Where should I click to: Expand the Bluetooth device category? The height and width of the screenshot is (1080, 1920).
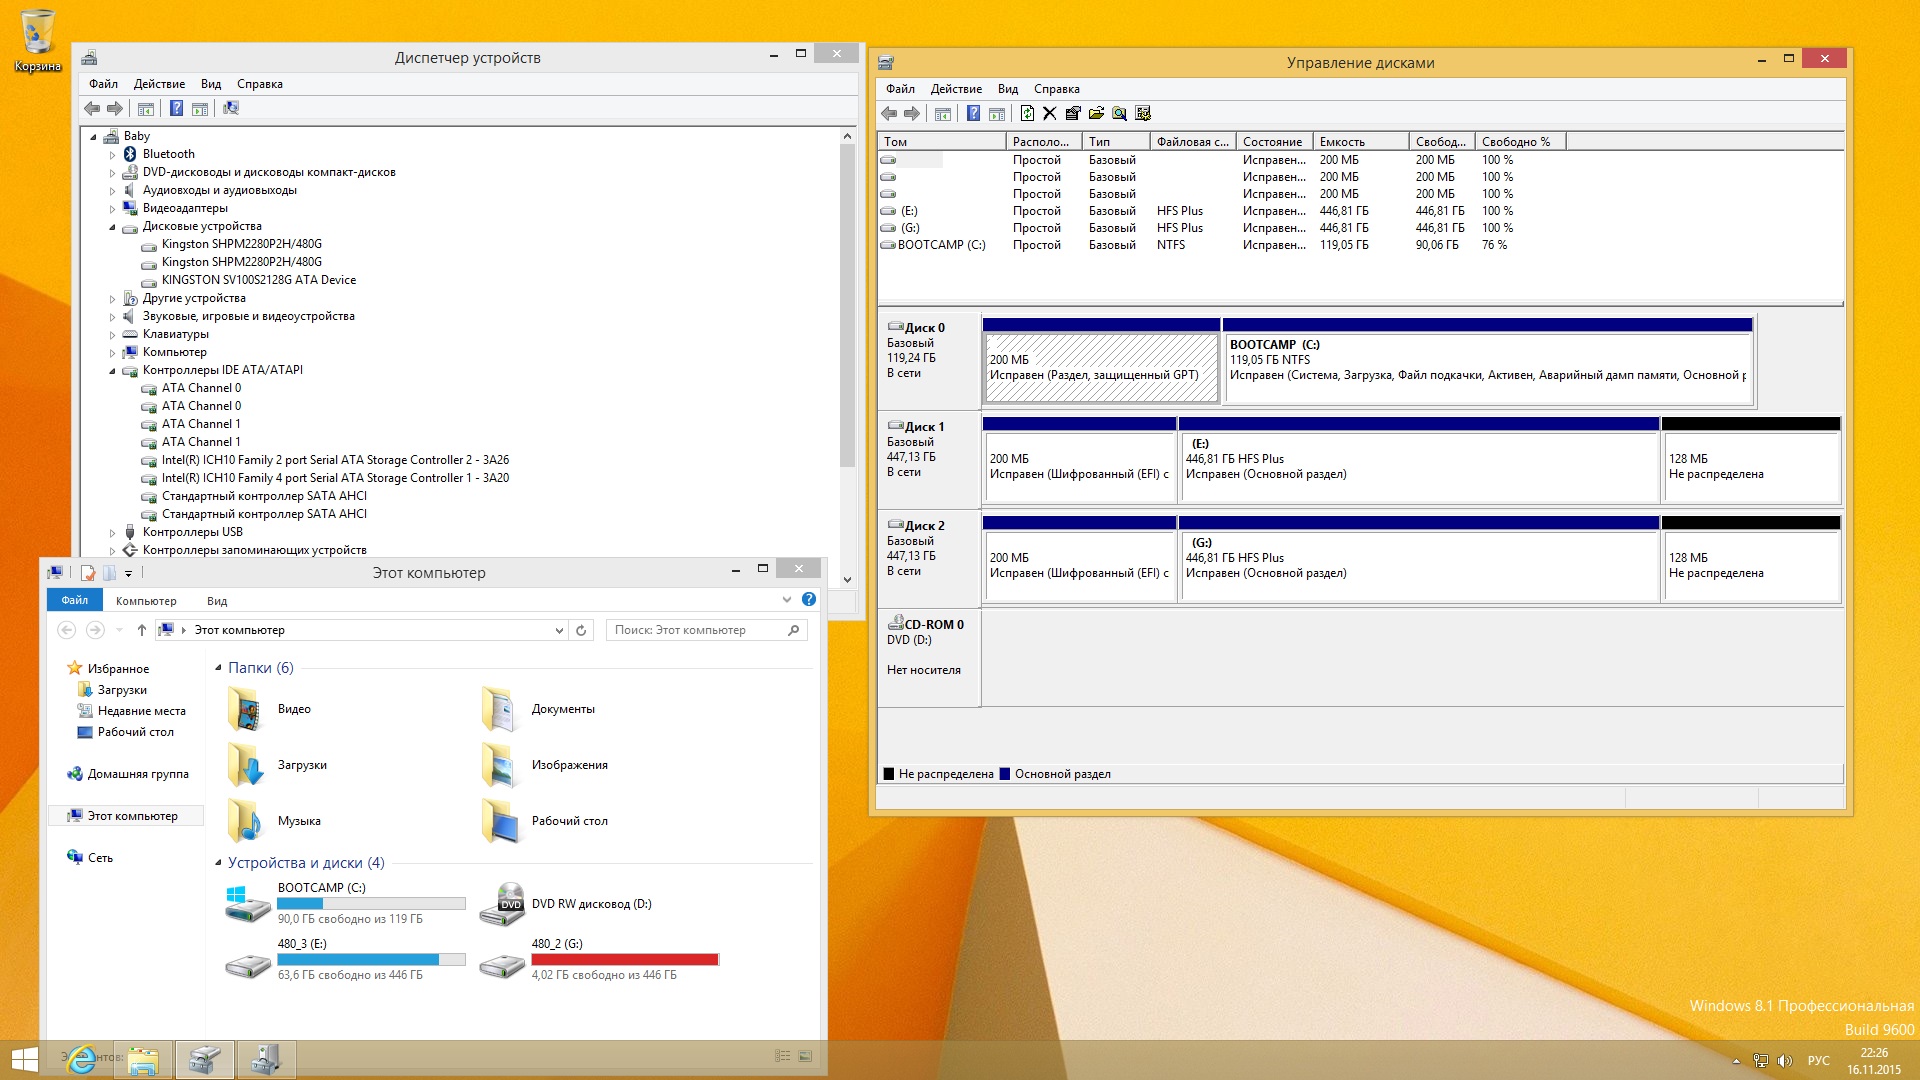coord(112,155)
